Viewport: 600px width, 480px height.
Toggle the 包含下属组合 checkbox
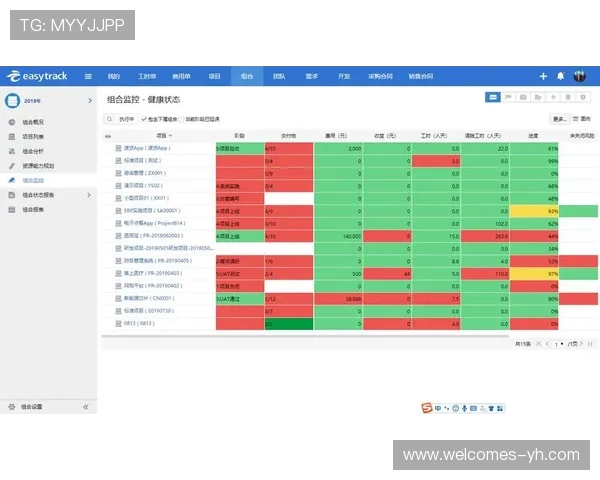tap(141, 118)
